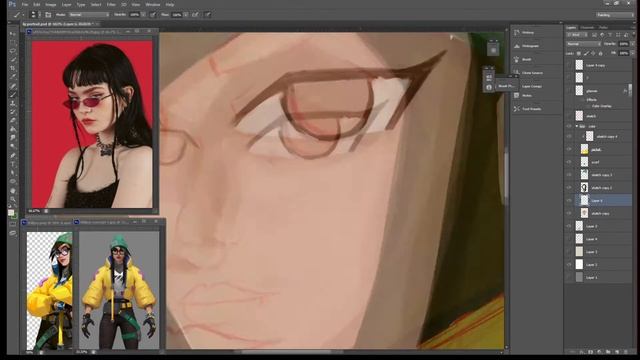The width and height of the screenshot is (640, 360).
Task: Enable airbrush mode in the options bar
Action: click(195, 15)
